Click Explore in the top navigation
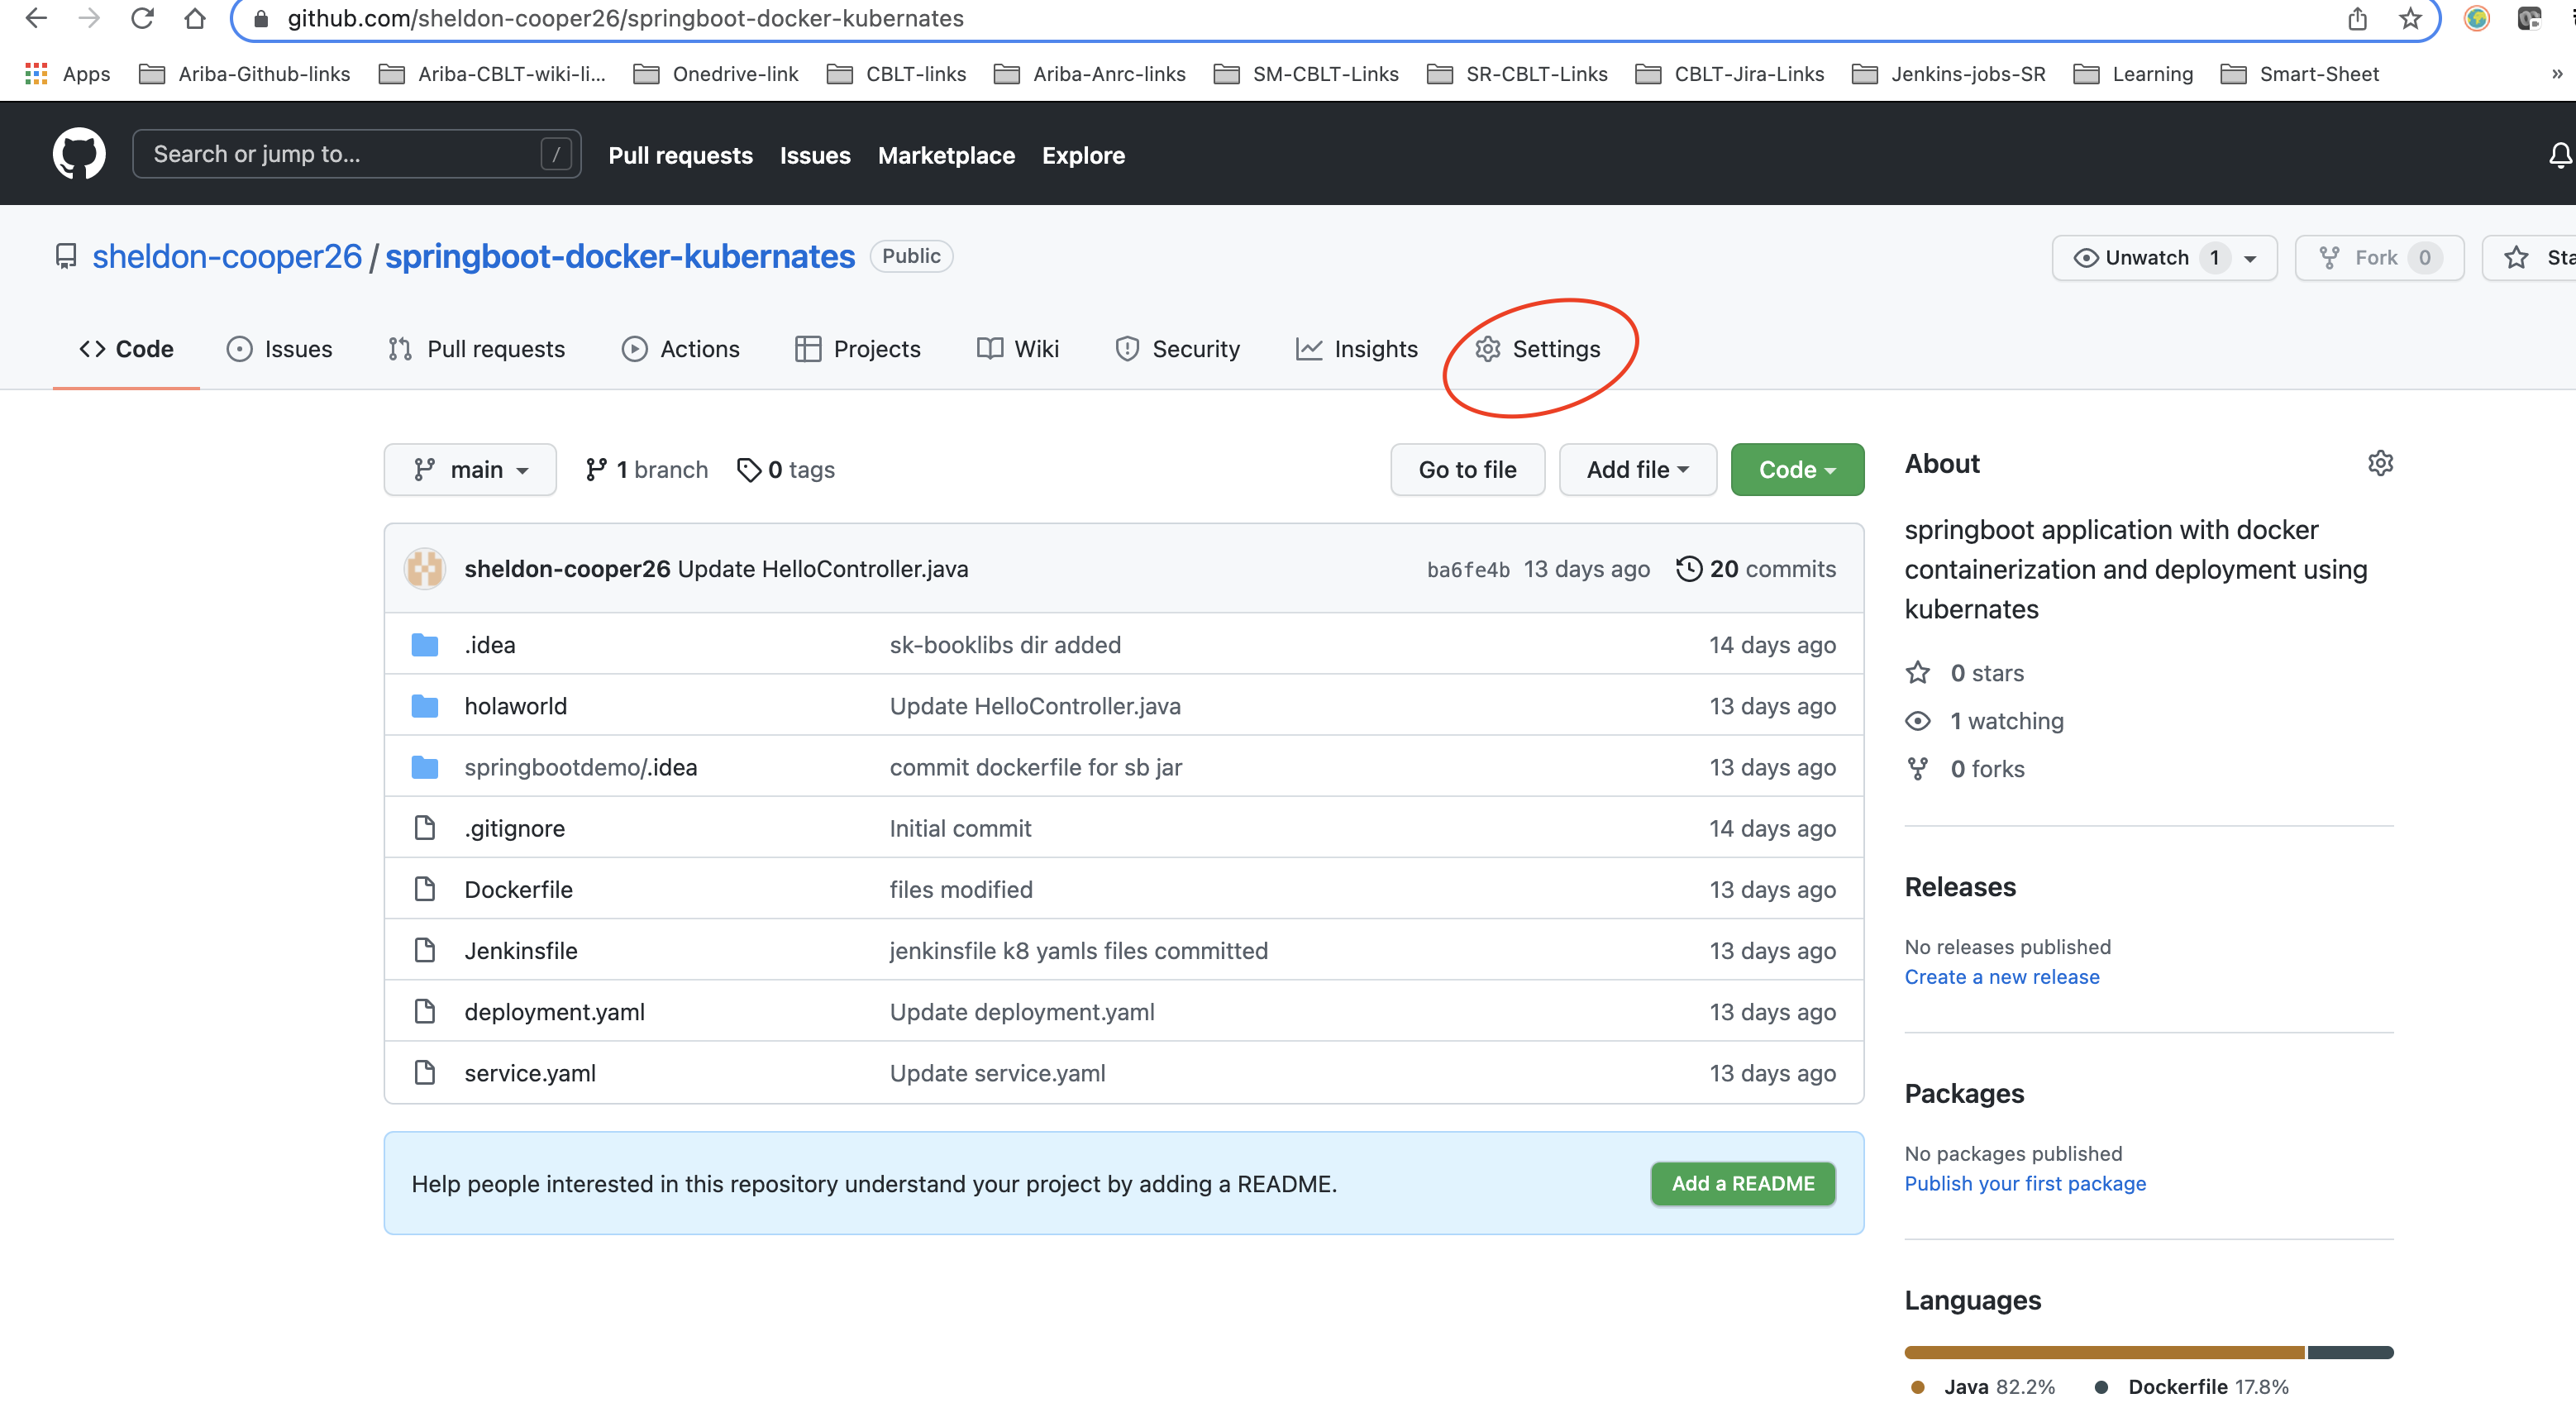2576x1427 pixels. tap(1083, 155)
